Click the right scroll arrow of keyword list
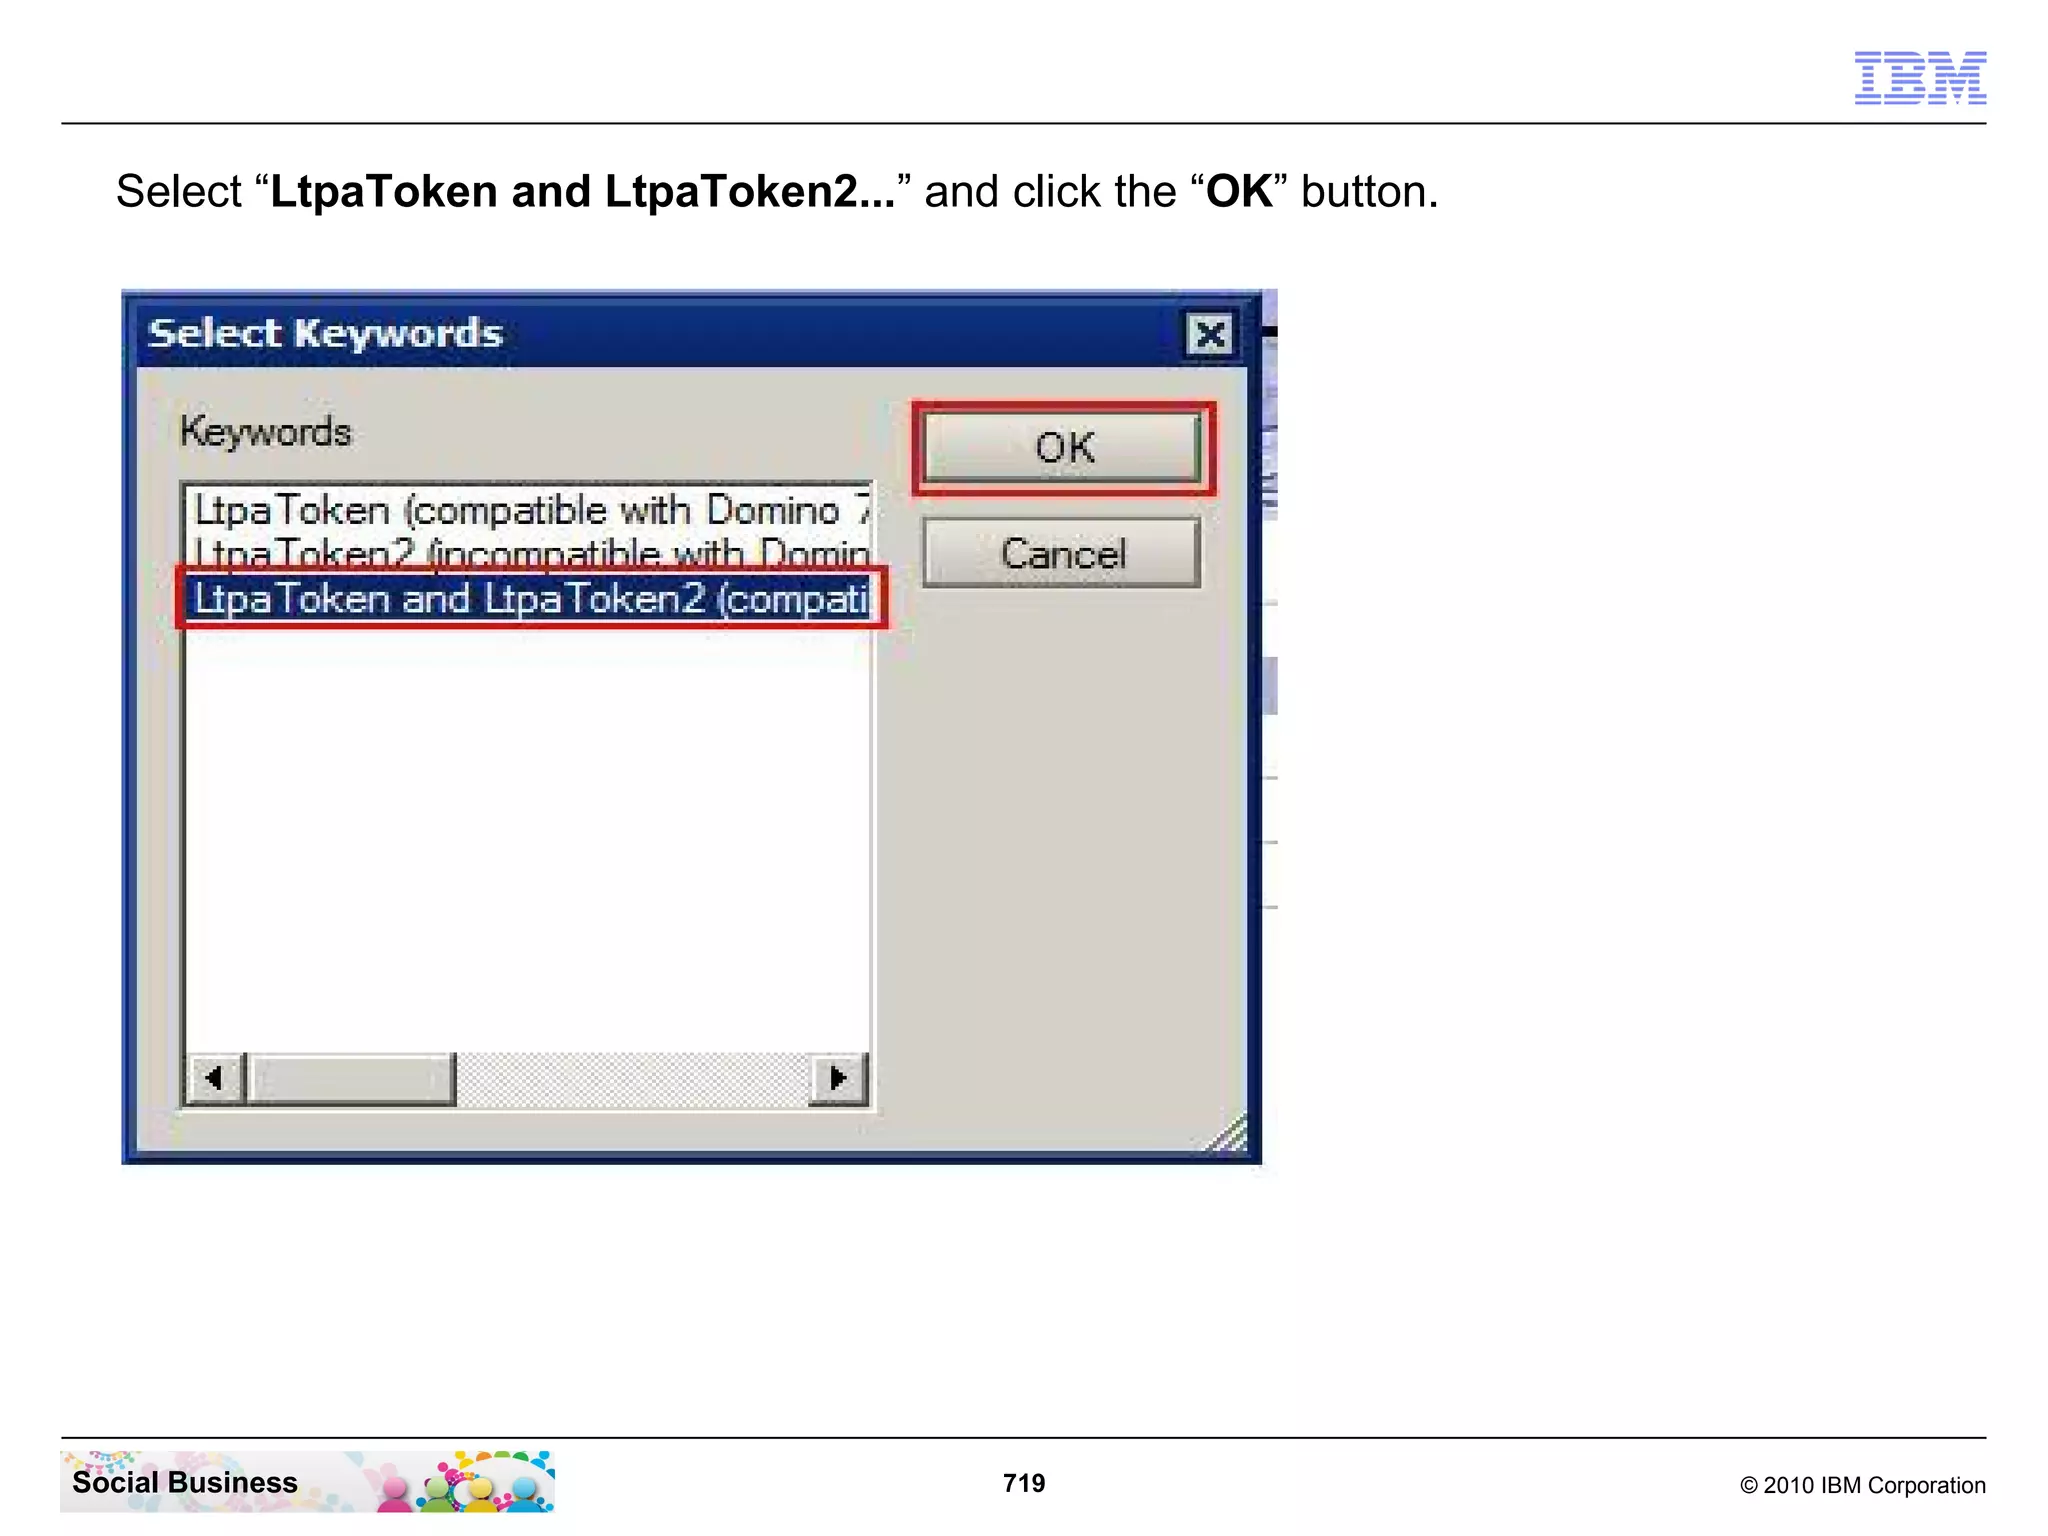 tap(838, 1078)
